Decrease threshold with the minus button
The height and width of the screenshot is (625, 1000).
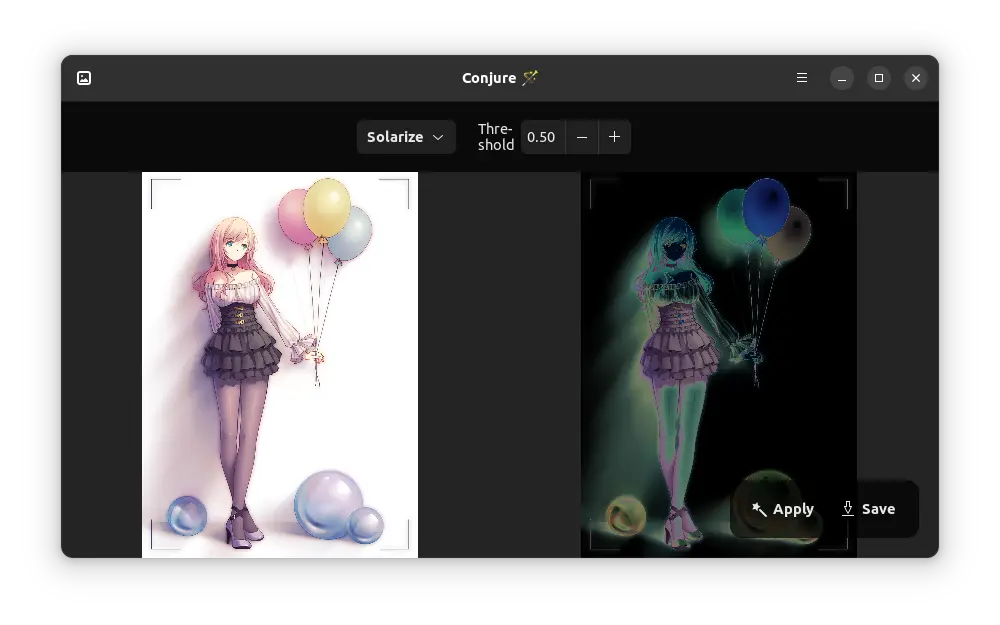click(x=582, y=137)
